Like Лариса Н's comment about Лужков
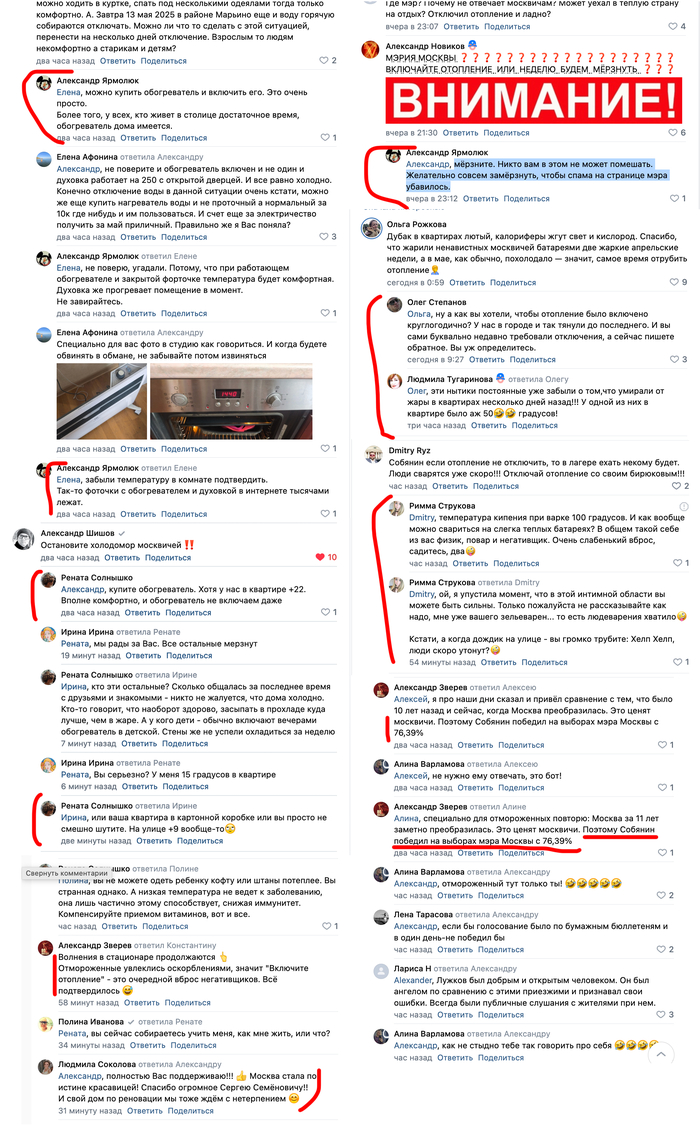 pyautogui.click(x=665, y=1015)
